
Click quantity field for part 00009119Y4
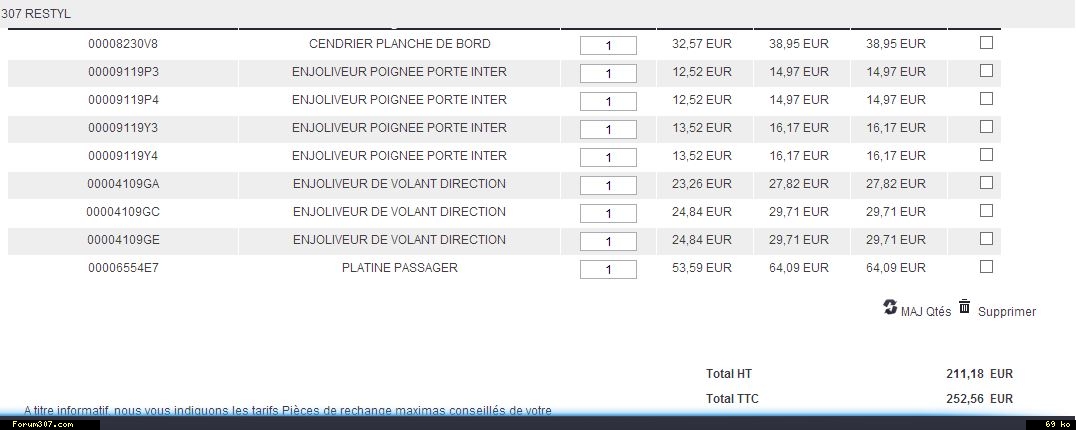[608, 158]
